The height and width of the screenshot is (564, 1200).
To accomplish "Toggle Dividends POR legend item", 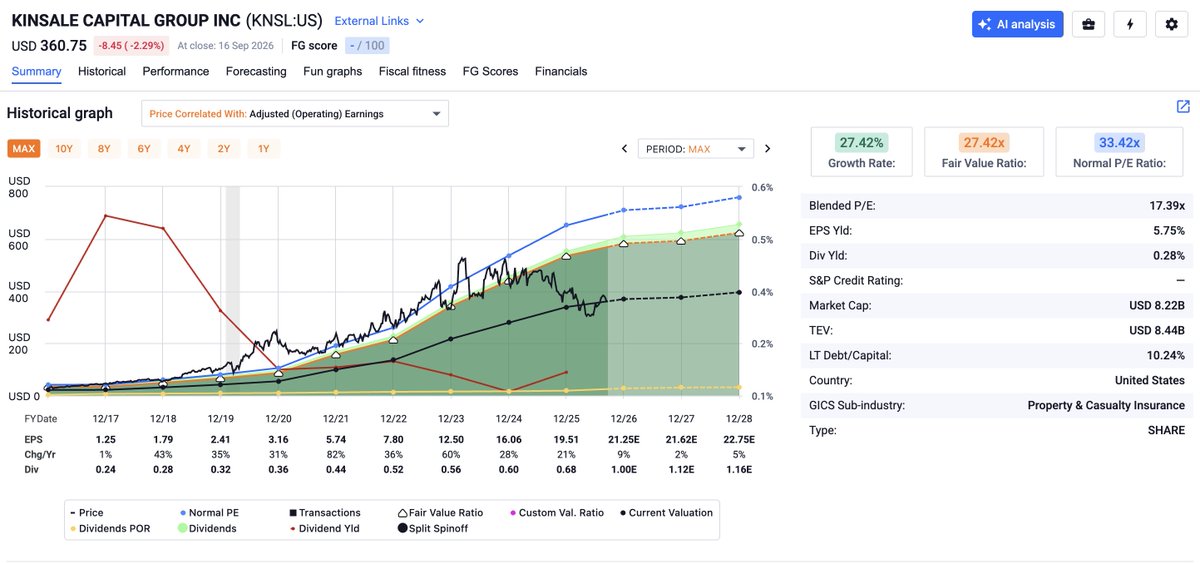I will click(x=110, y=528).
